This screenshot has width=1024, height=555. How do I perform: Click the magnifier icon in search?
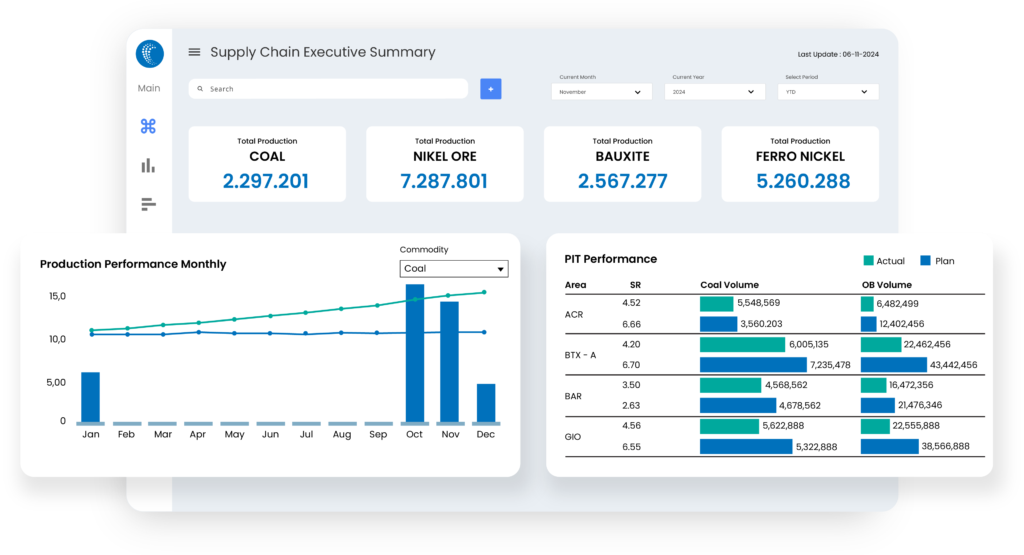[x=200, y=89]
